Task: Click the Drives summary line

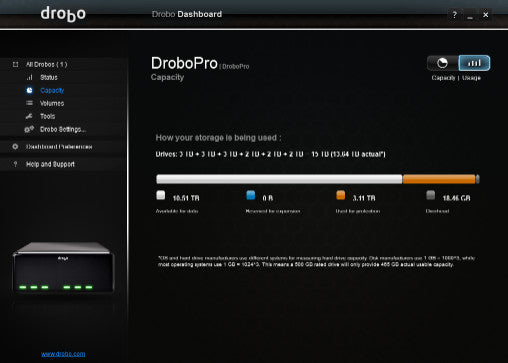Action: 270,154
